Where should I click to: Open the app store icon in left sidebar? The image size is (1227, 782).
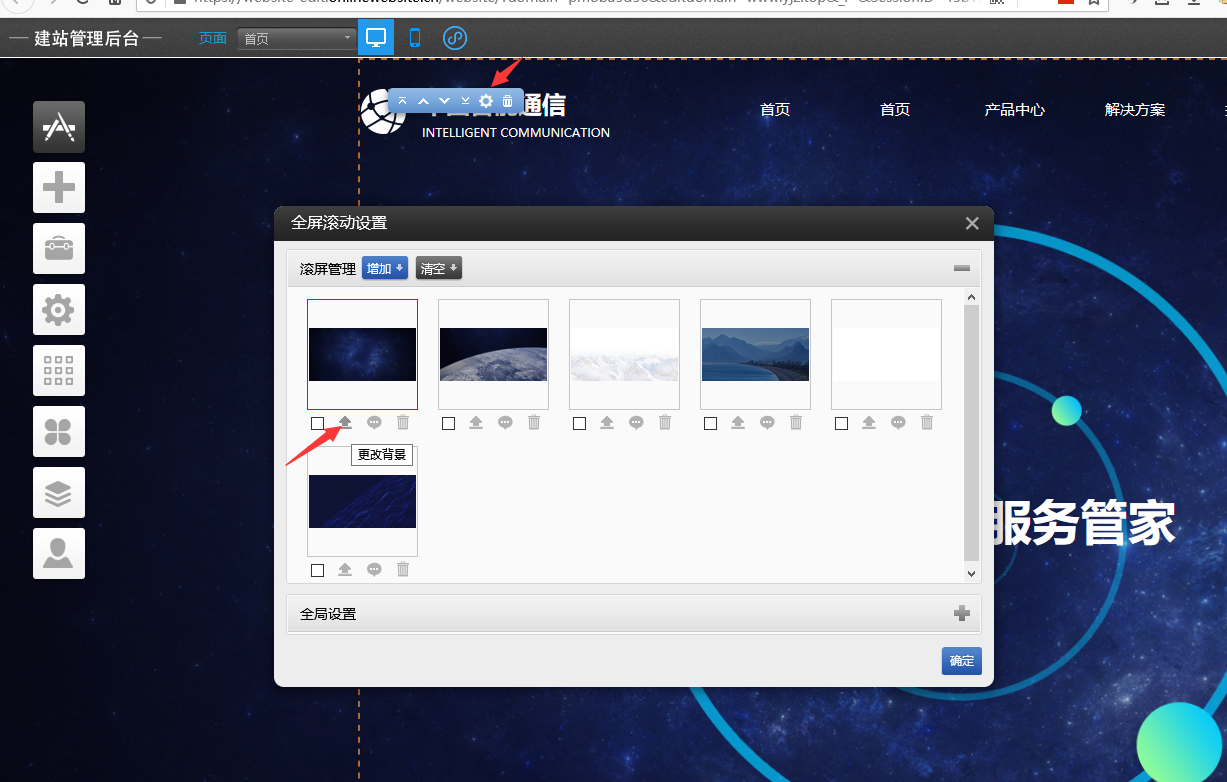(59, 127)
